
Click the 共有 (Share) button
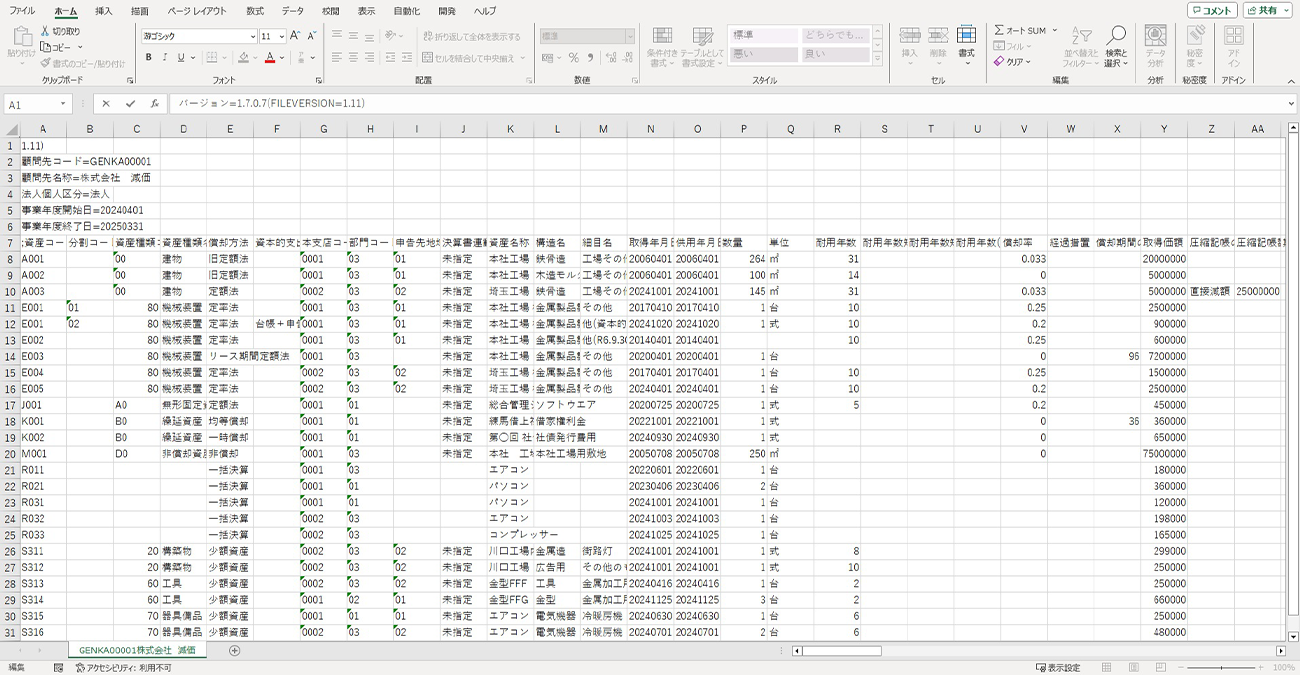coord(1267,11)
